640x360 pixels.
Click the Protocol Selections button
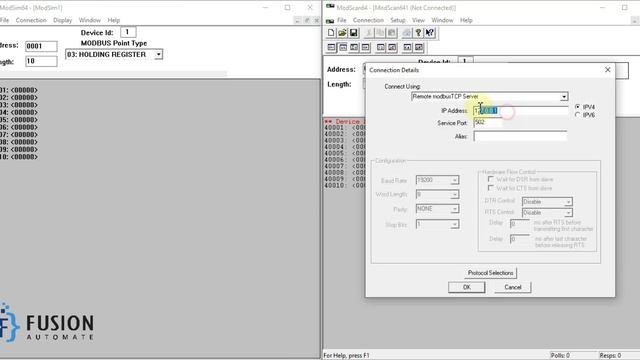click(490, 273)
